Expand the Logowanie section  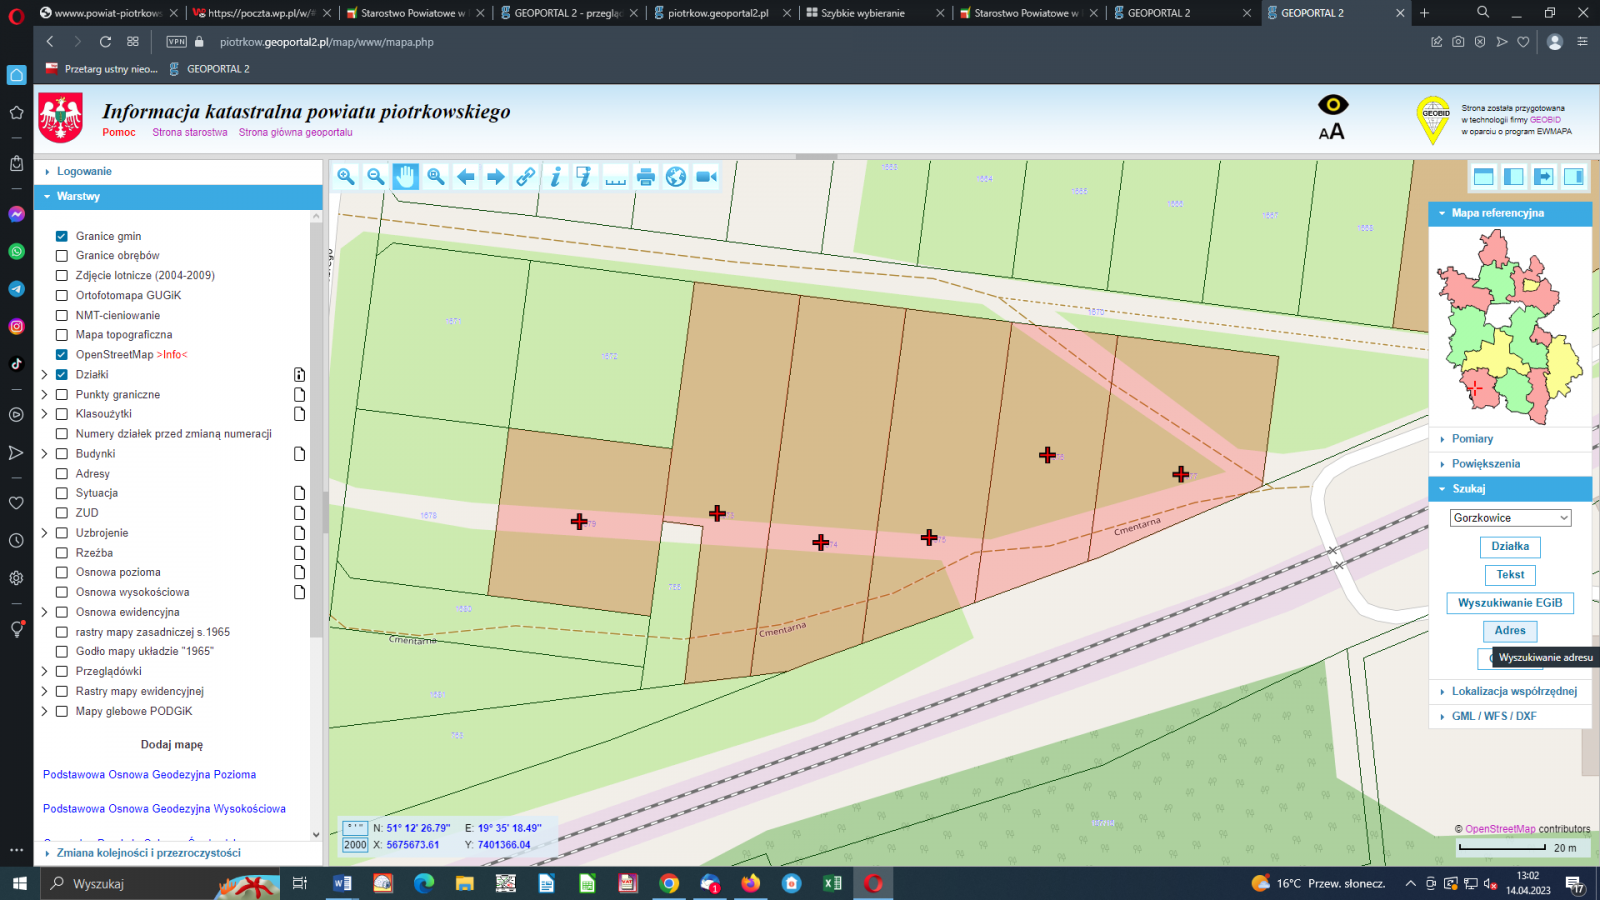[x=84, y=172]
